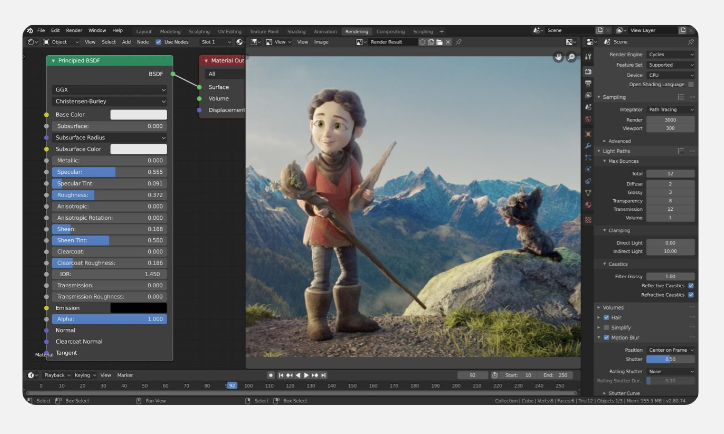Click the Base Color swatch
Image resolution: width=724 pixels, height=434 pixels.
139,115
